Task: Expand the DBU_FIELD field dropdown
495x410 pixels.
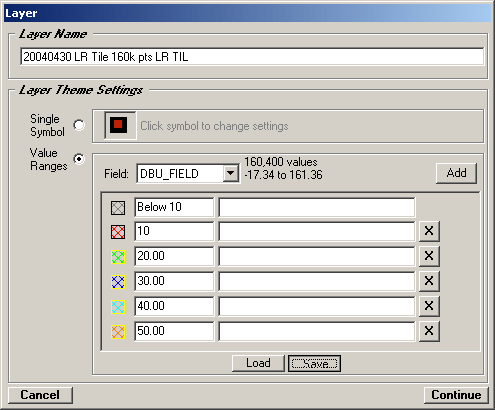Action: [231, 173]
